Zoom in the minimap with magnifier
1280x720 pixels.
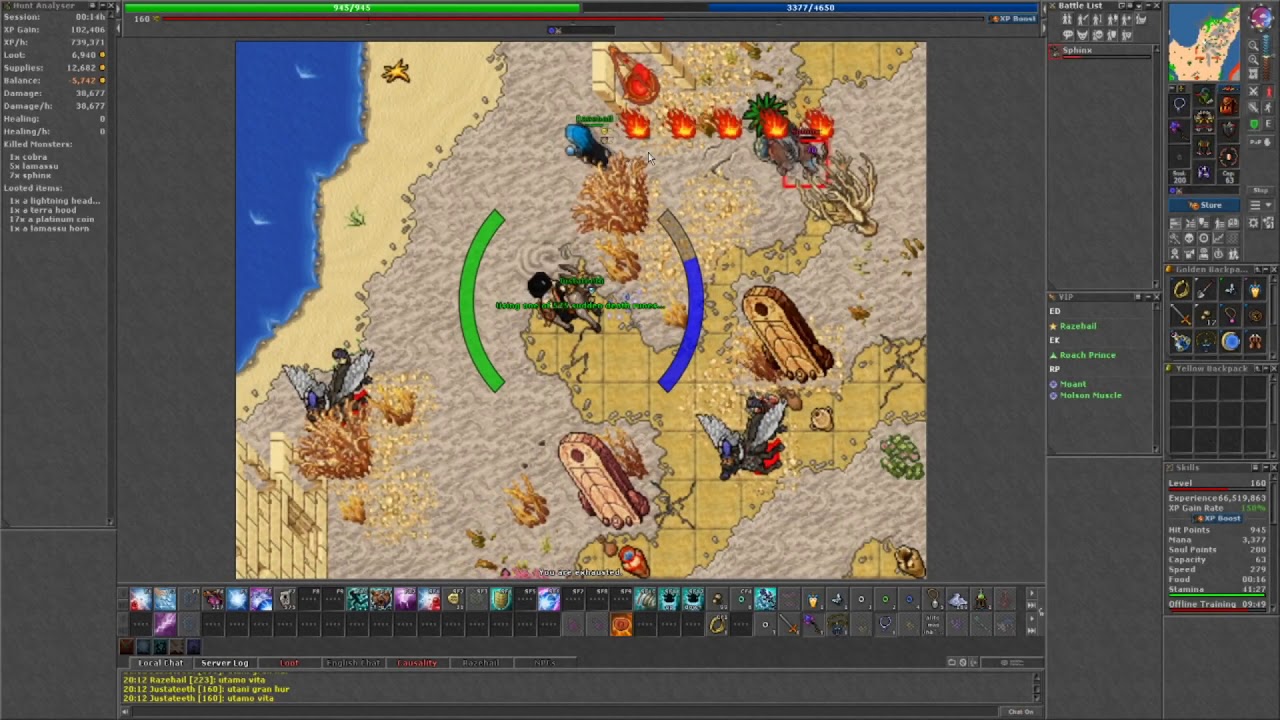pos(1253,59)
